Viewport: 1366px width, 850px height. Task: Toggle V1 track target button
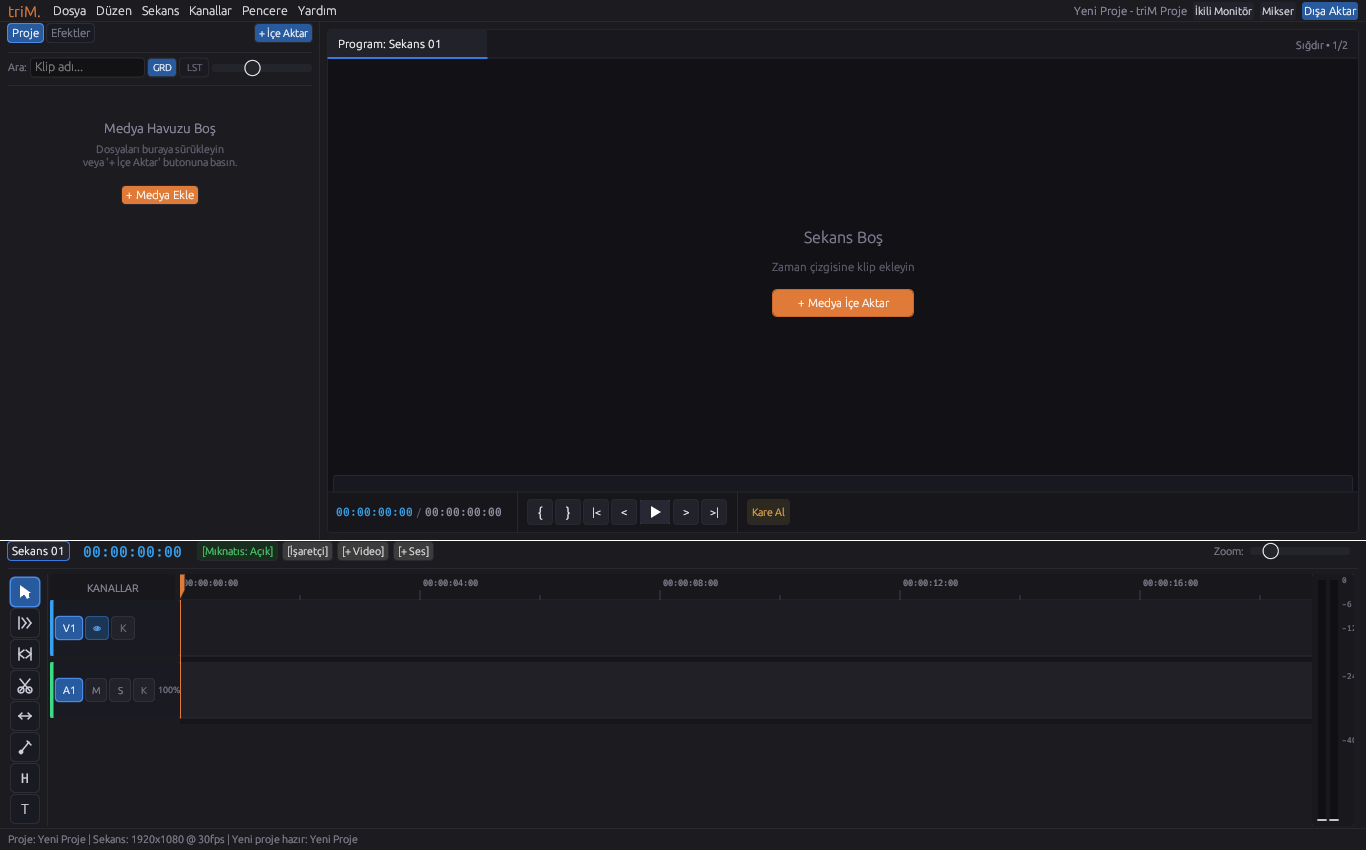[x=69, y=628]
